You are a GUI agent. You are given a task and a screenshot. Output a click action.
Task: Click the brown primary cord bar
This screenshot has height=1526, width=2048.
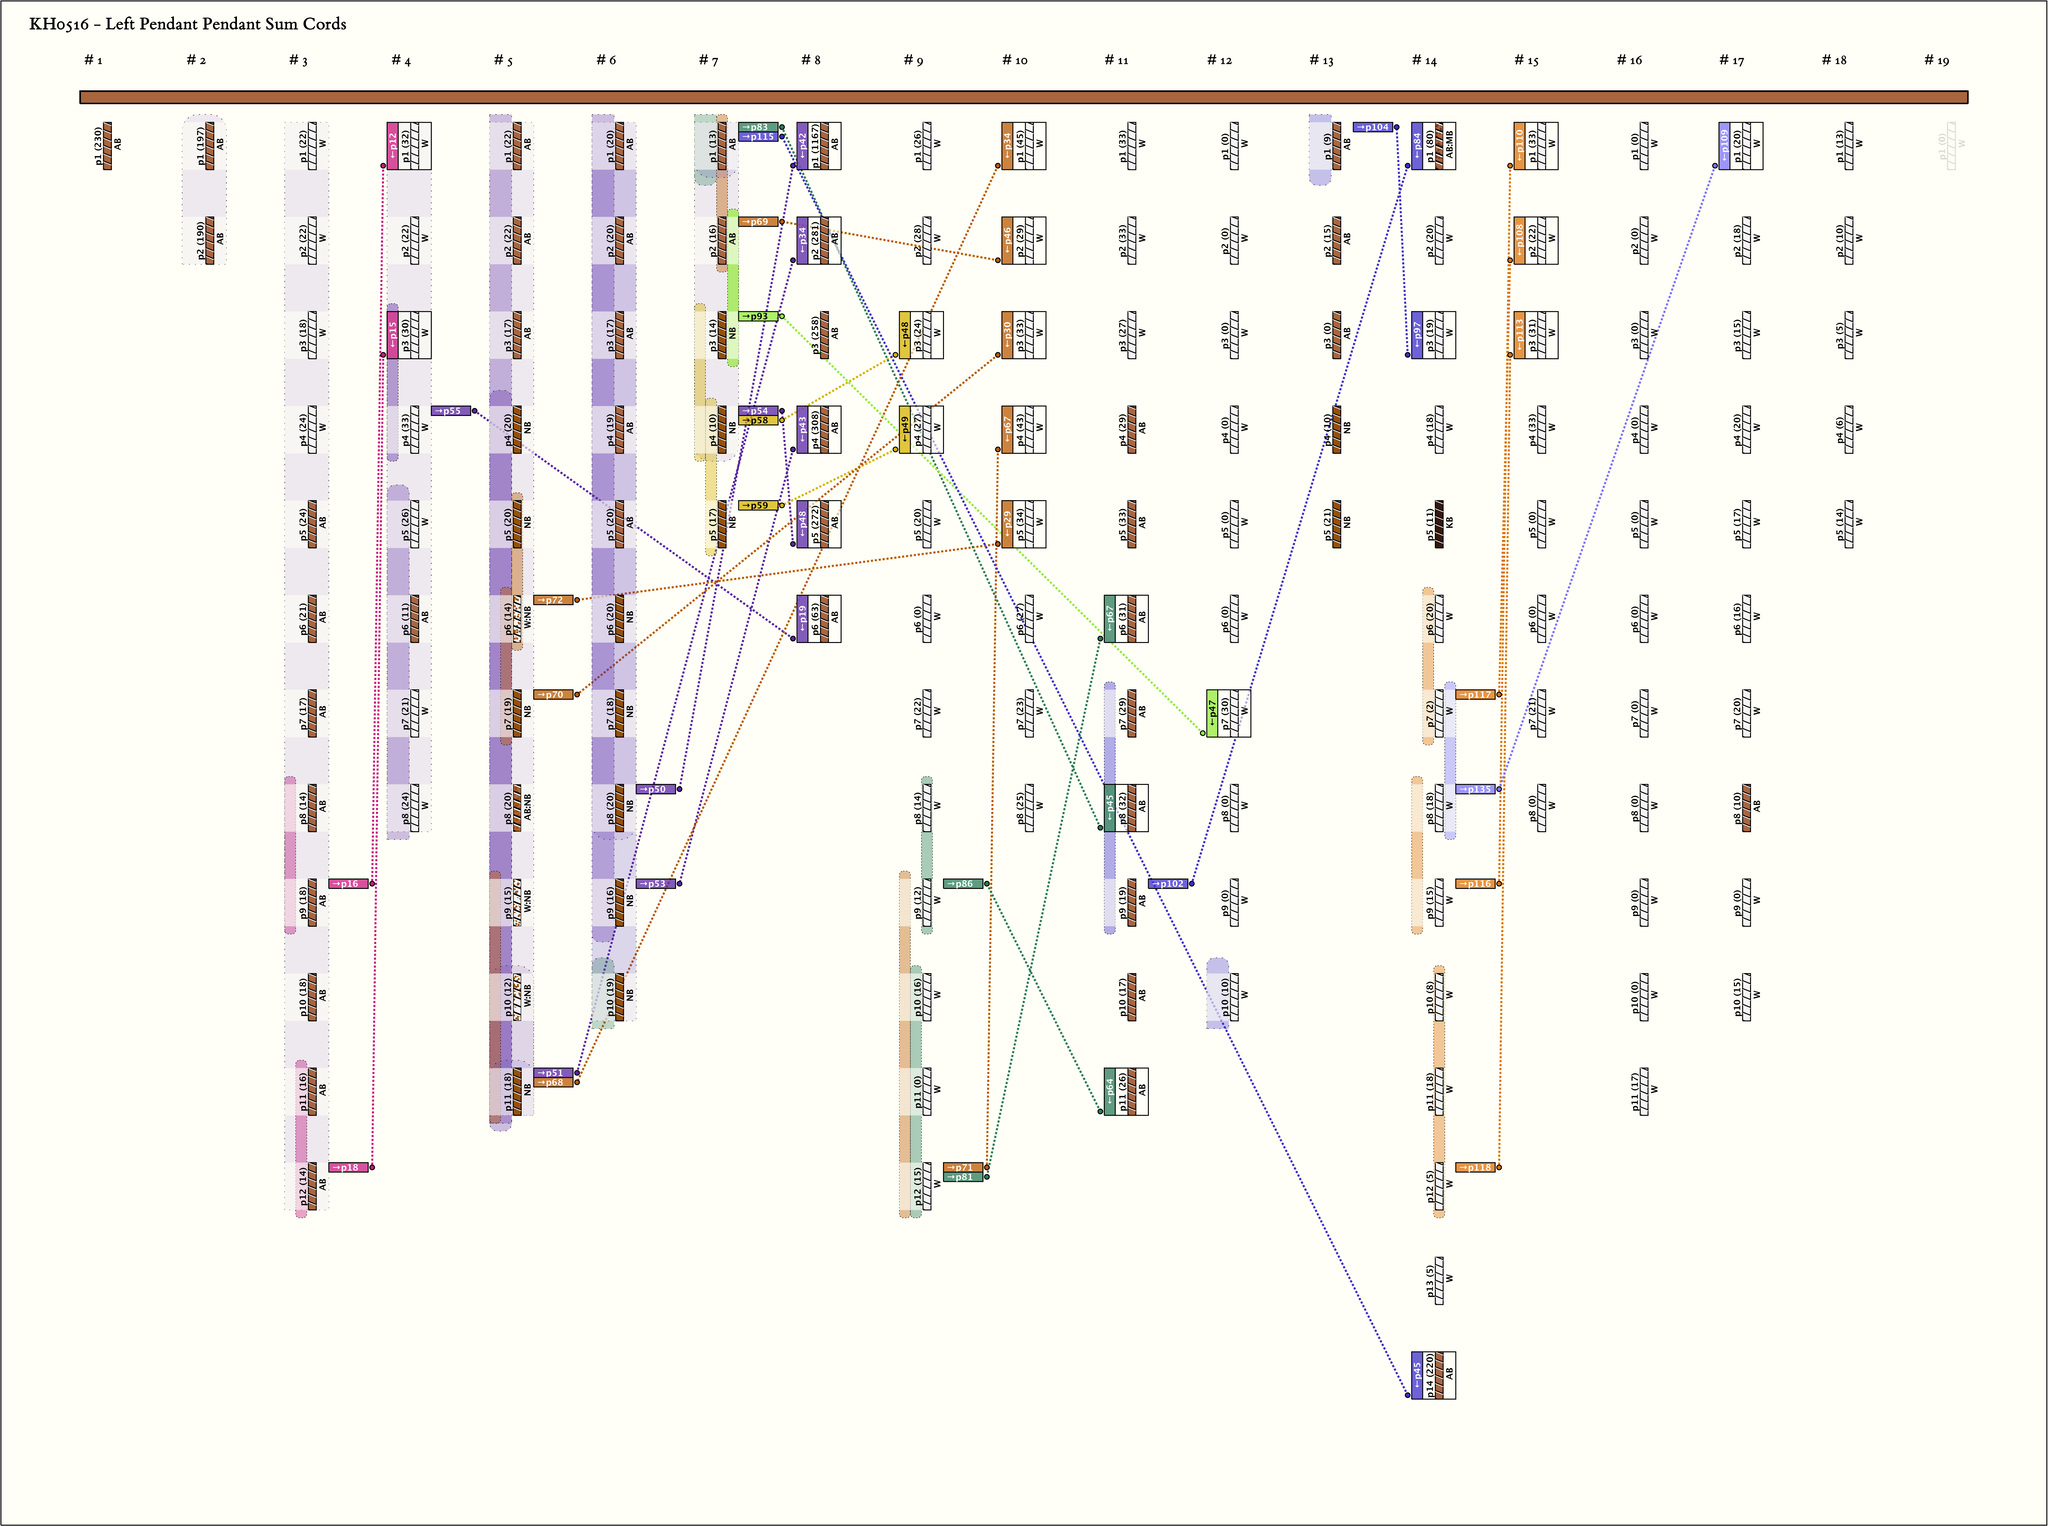1023,97
